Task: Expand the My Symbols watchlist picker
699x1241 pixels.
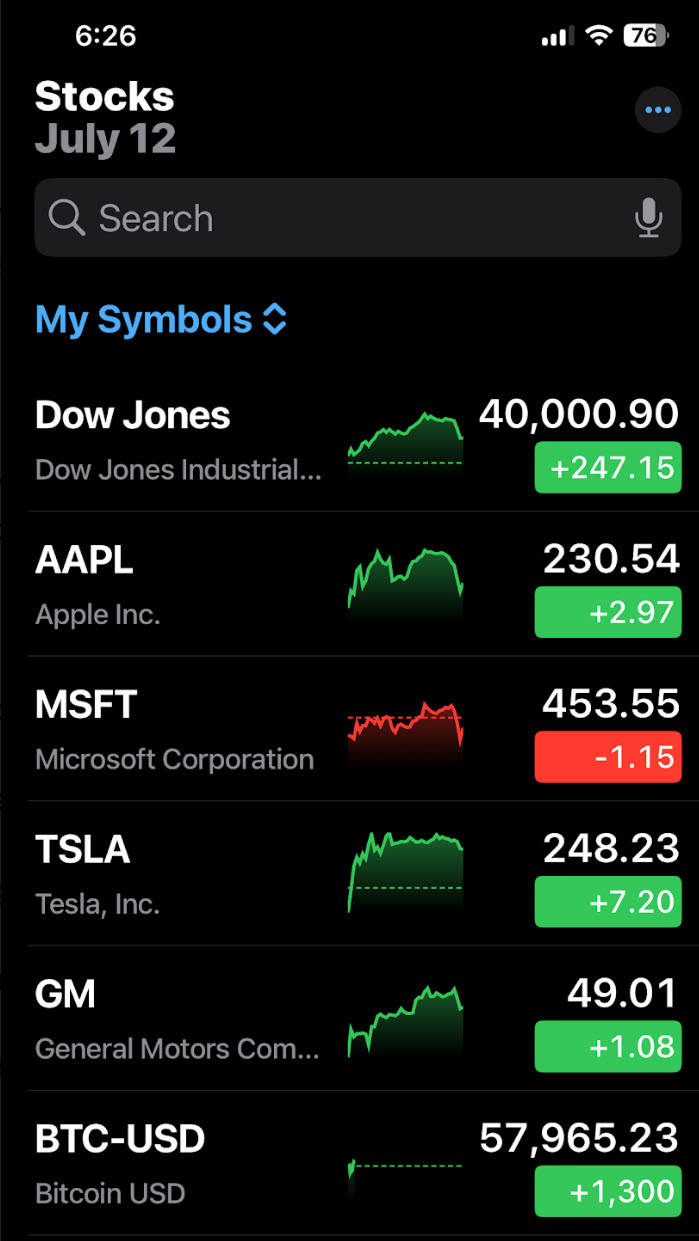Action: pos(144,320)
